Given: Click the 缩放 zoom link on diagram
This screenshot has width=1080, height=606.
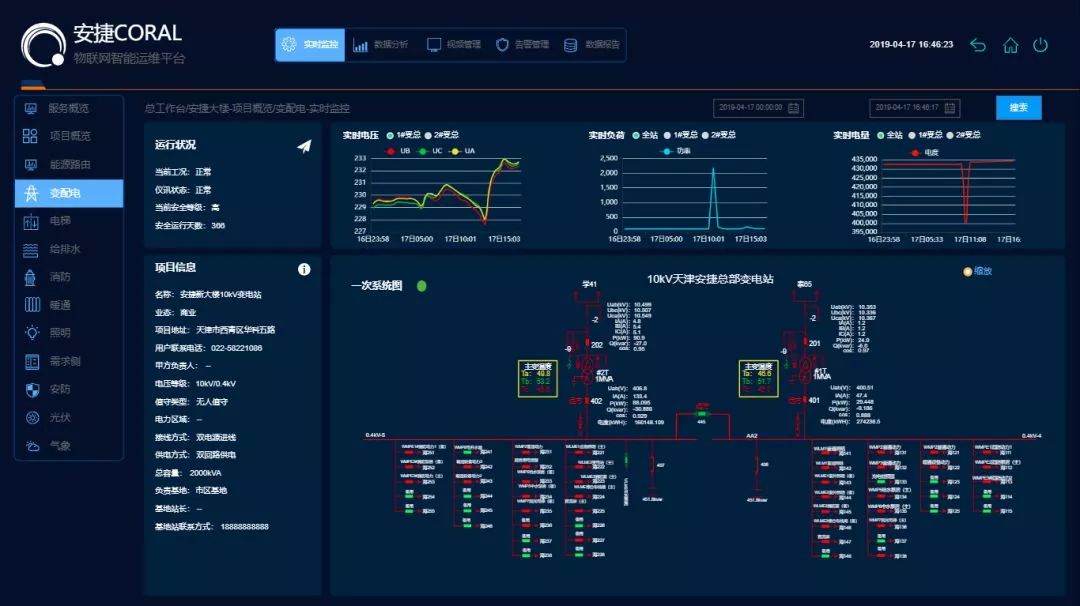Looking at the screenshot, I should tap(977, 271).
